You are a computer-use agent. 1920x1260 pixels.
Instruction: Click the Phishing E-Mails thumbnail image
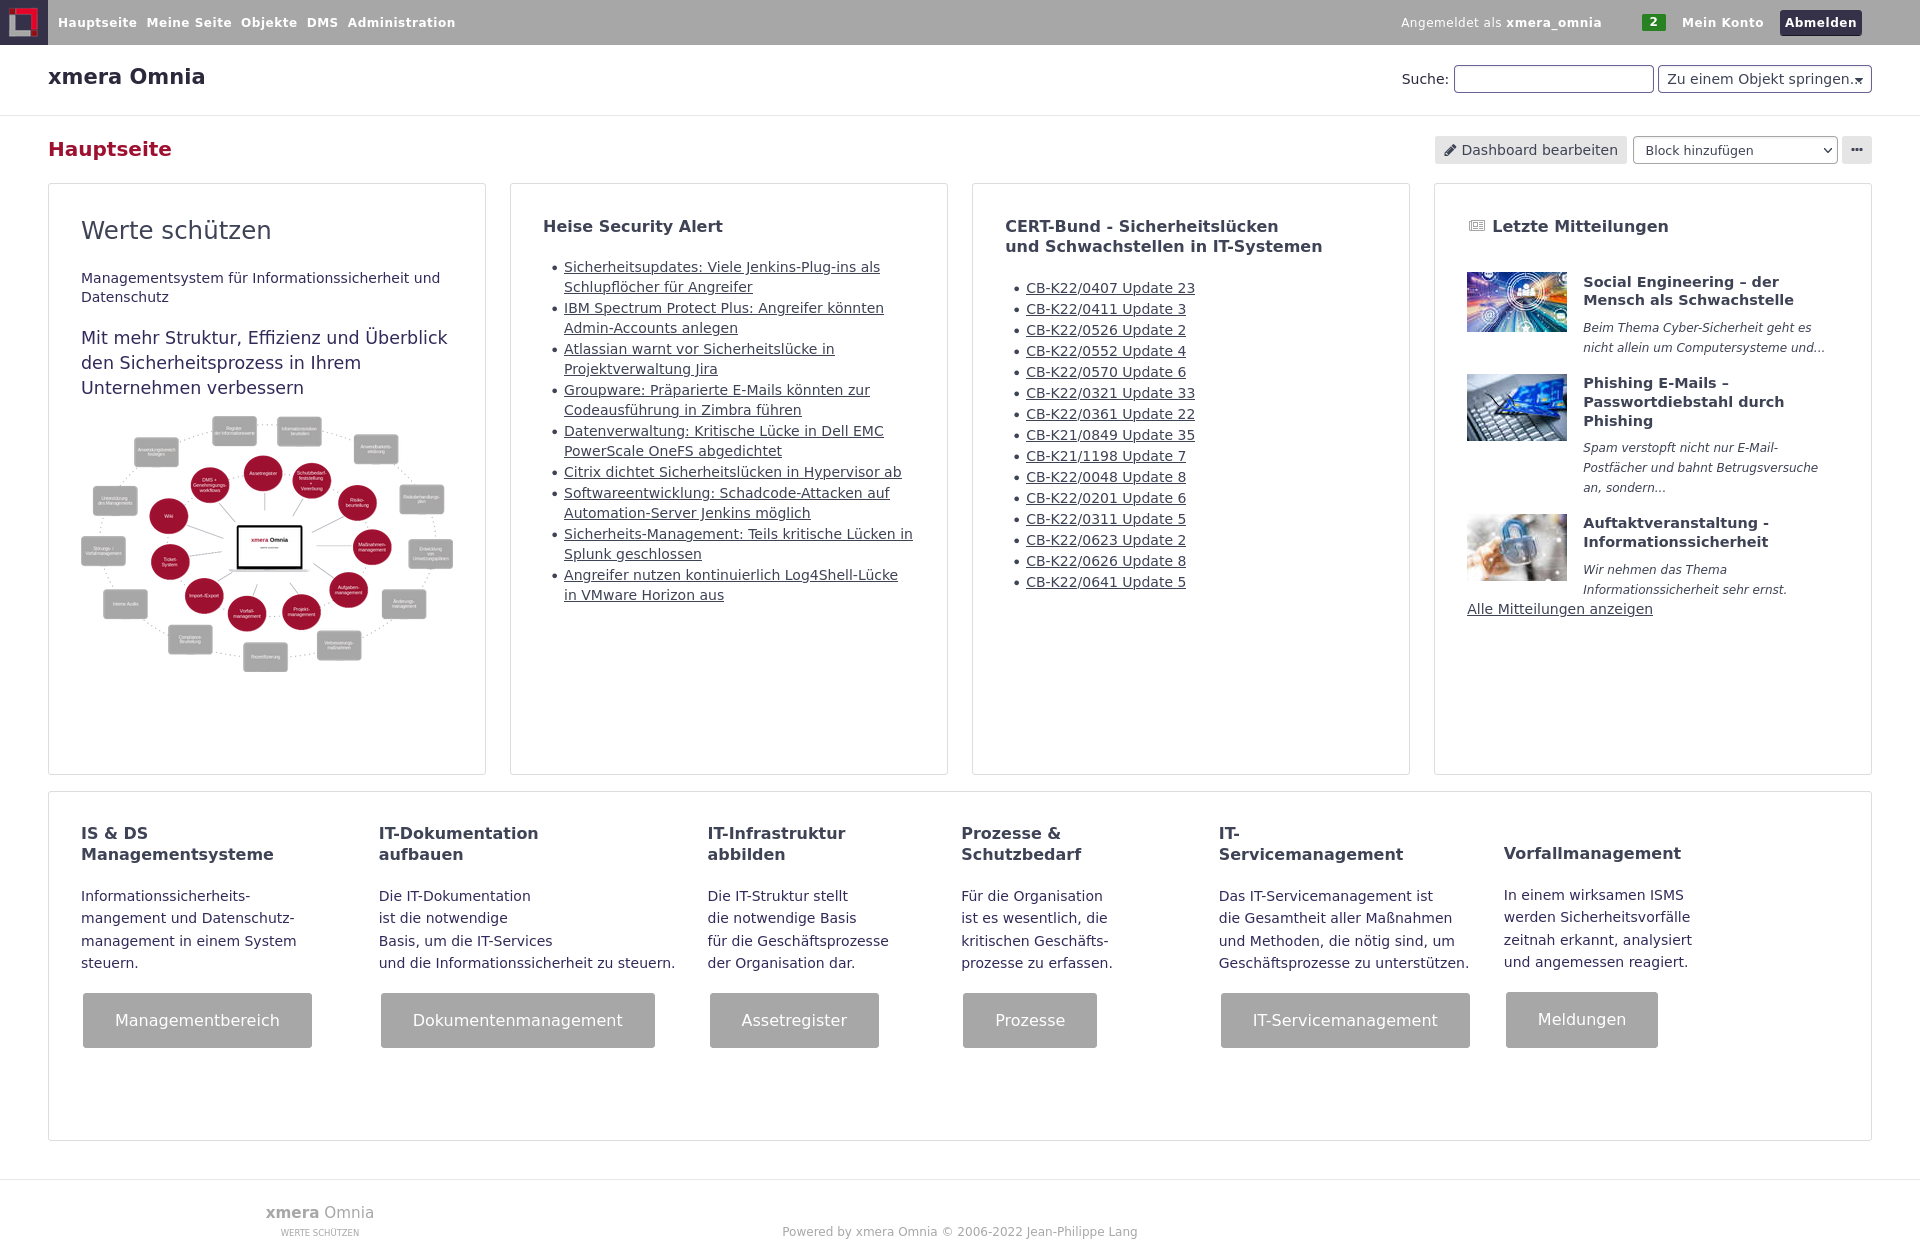coord(1518,408)
